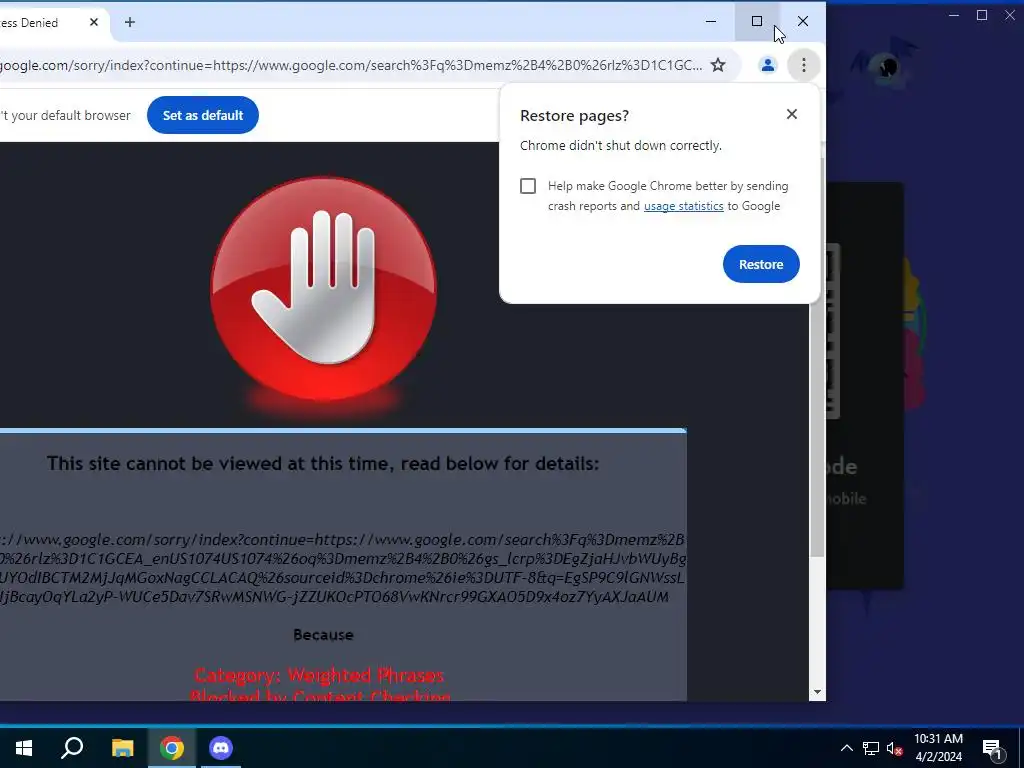This screenshot has width=1024, height=768.
Task: Open the Chrome profile menu
Action: [767, 65]
